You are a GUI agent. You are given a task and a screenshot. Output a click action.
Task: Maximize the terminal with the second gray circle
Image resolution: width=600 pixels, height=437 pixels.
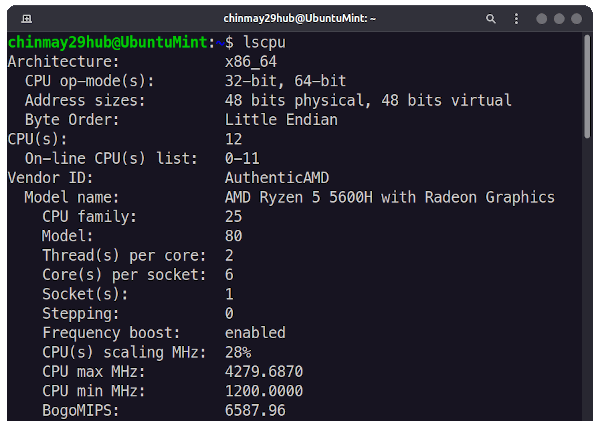pyautogui.click(x=559, y=18)
